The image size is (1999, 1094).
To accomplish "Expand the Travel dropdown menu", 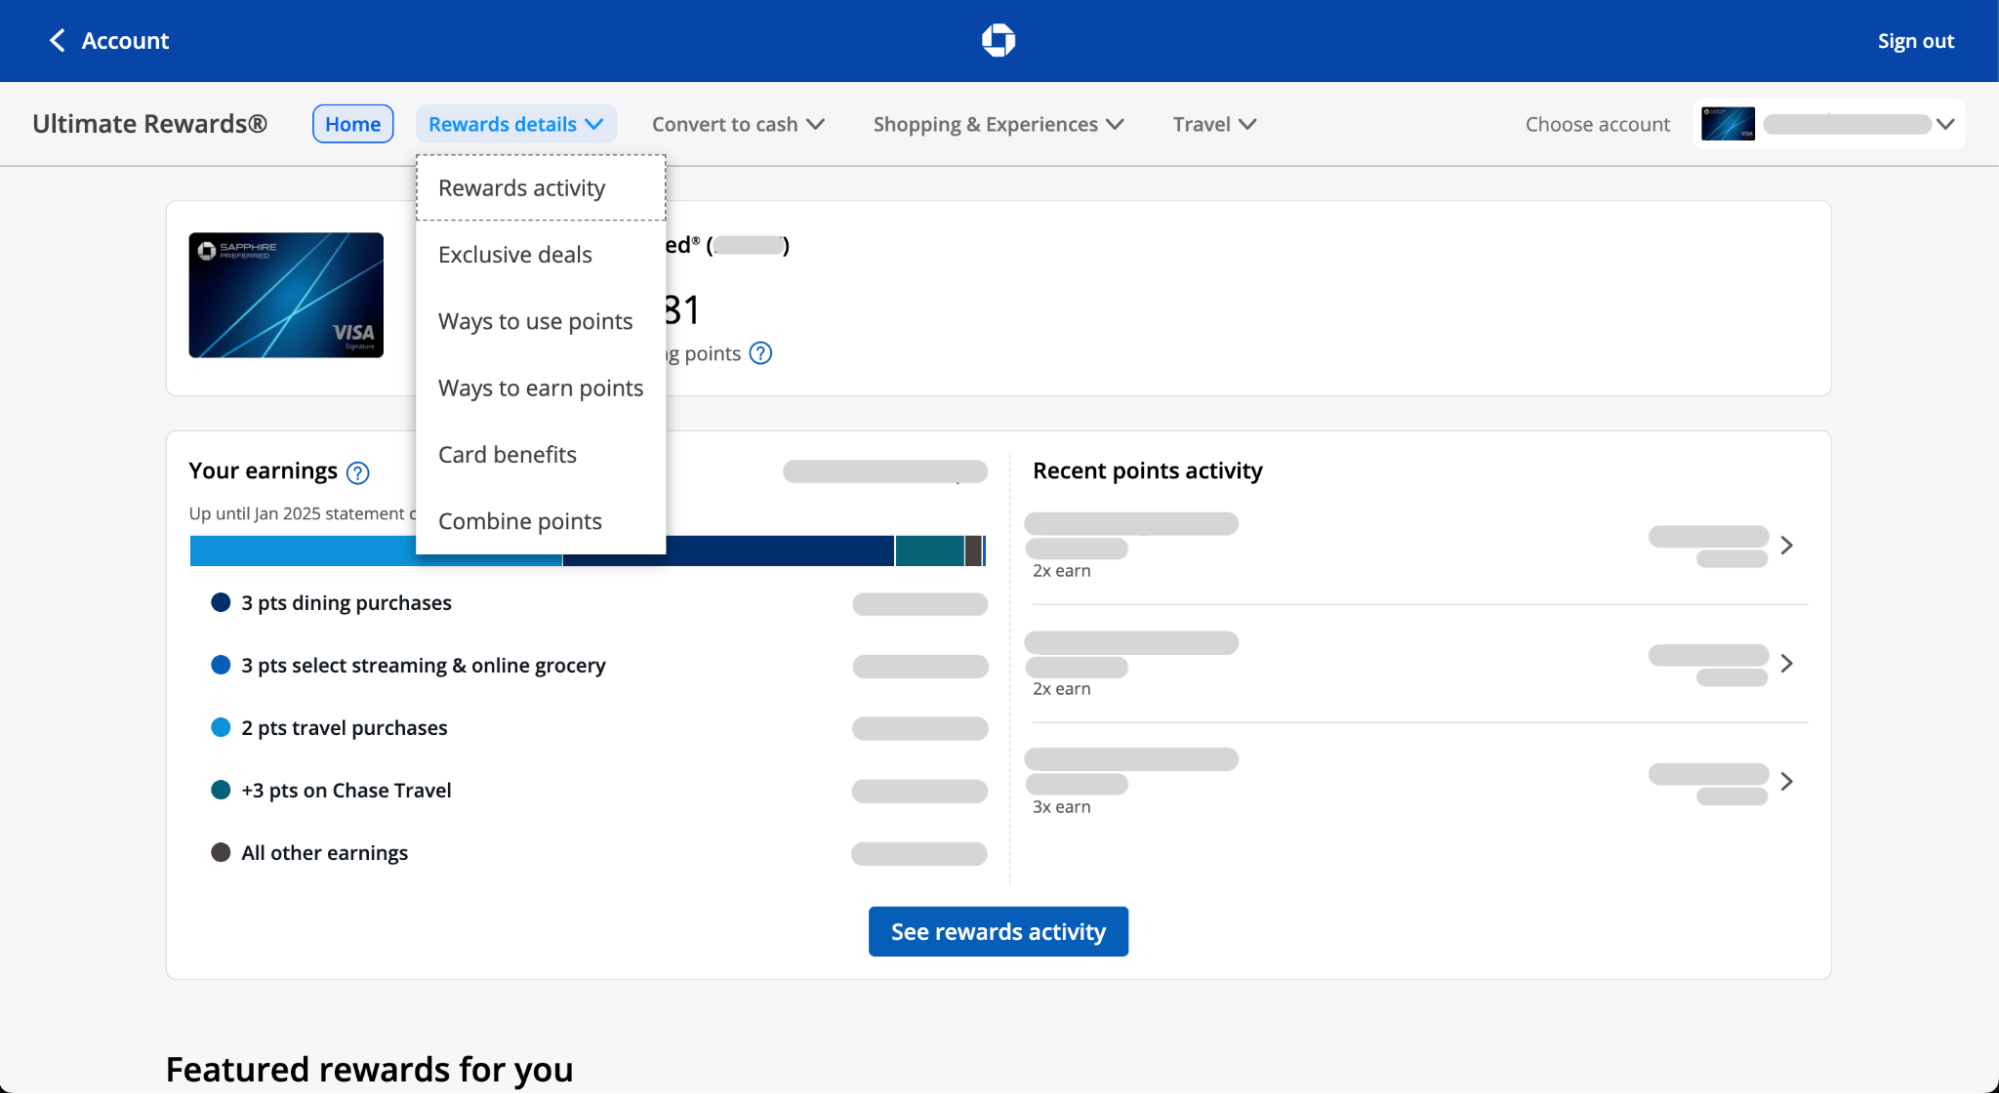I will tap(1211, 124).
